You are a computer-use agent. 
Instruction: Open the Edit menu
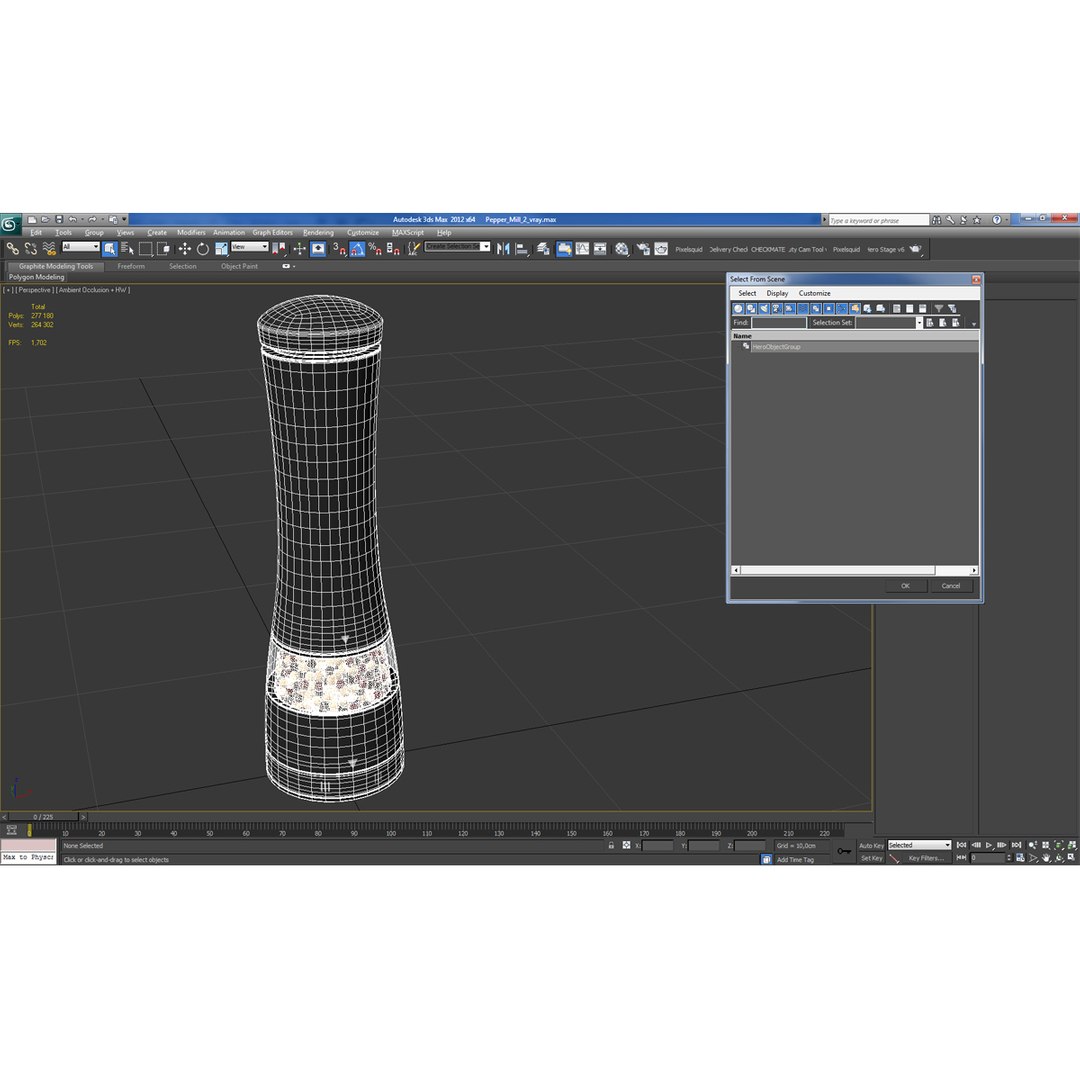coord(36,233)
